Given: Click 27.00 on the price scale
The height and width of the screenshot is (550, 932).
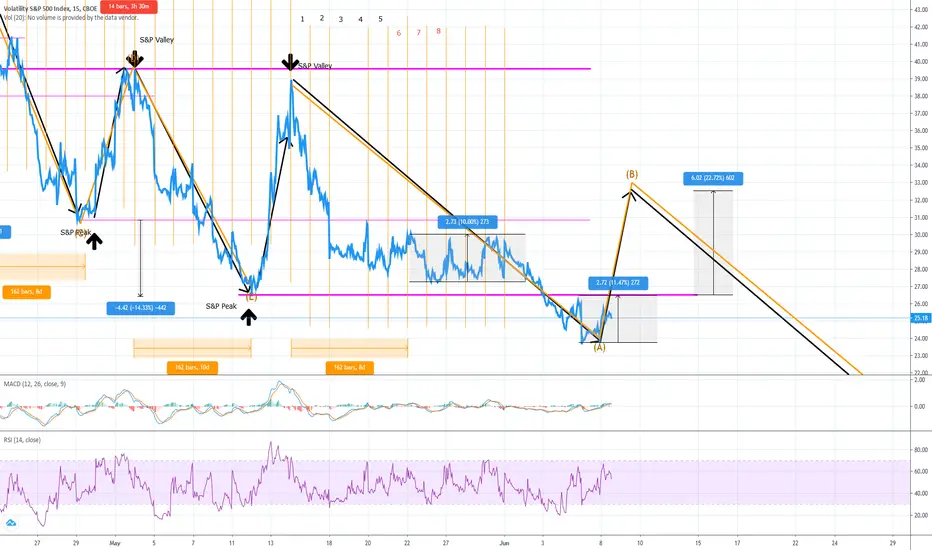Looking at the screenshot, I should click(921, 287).
